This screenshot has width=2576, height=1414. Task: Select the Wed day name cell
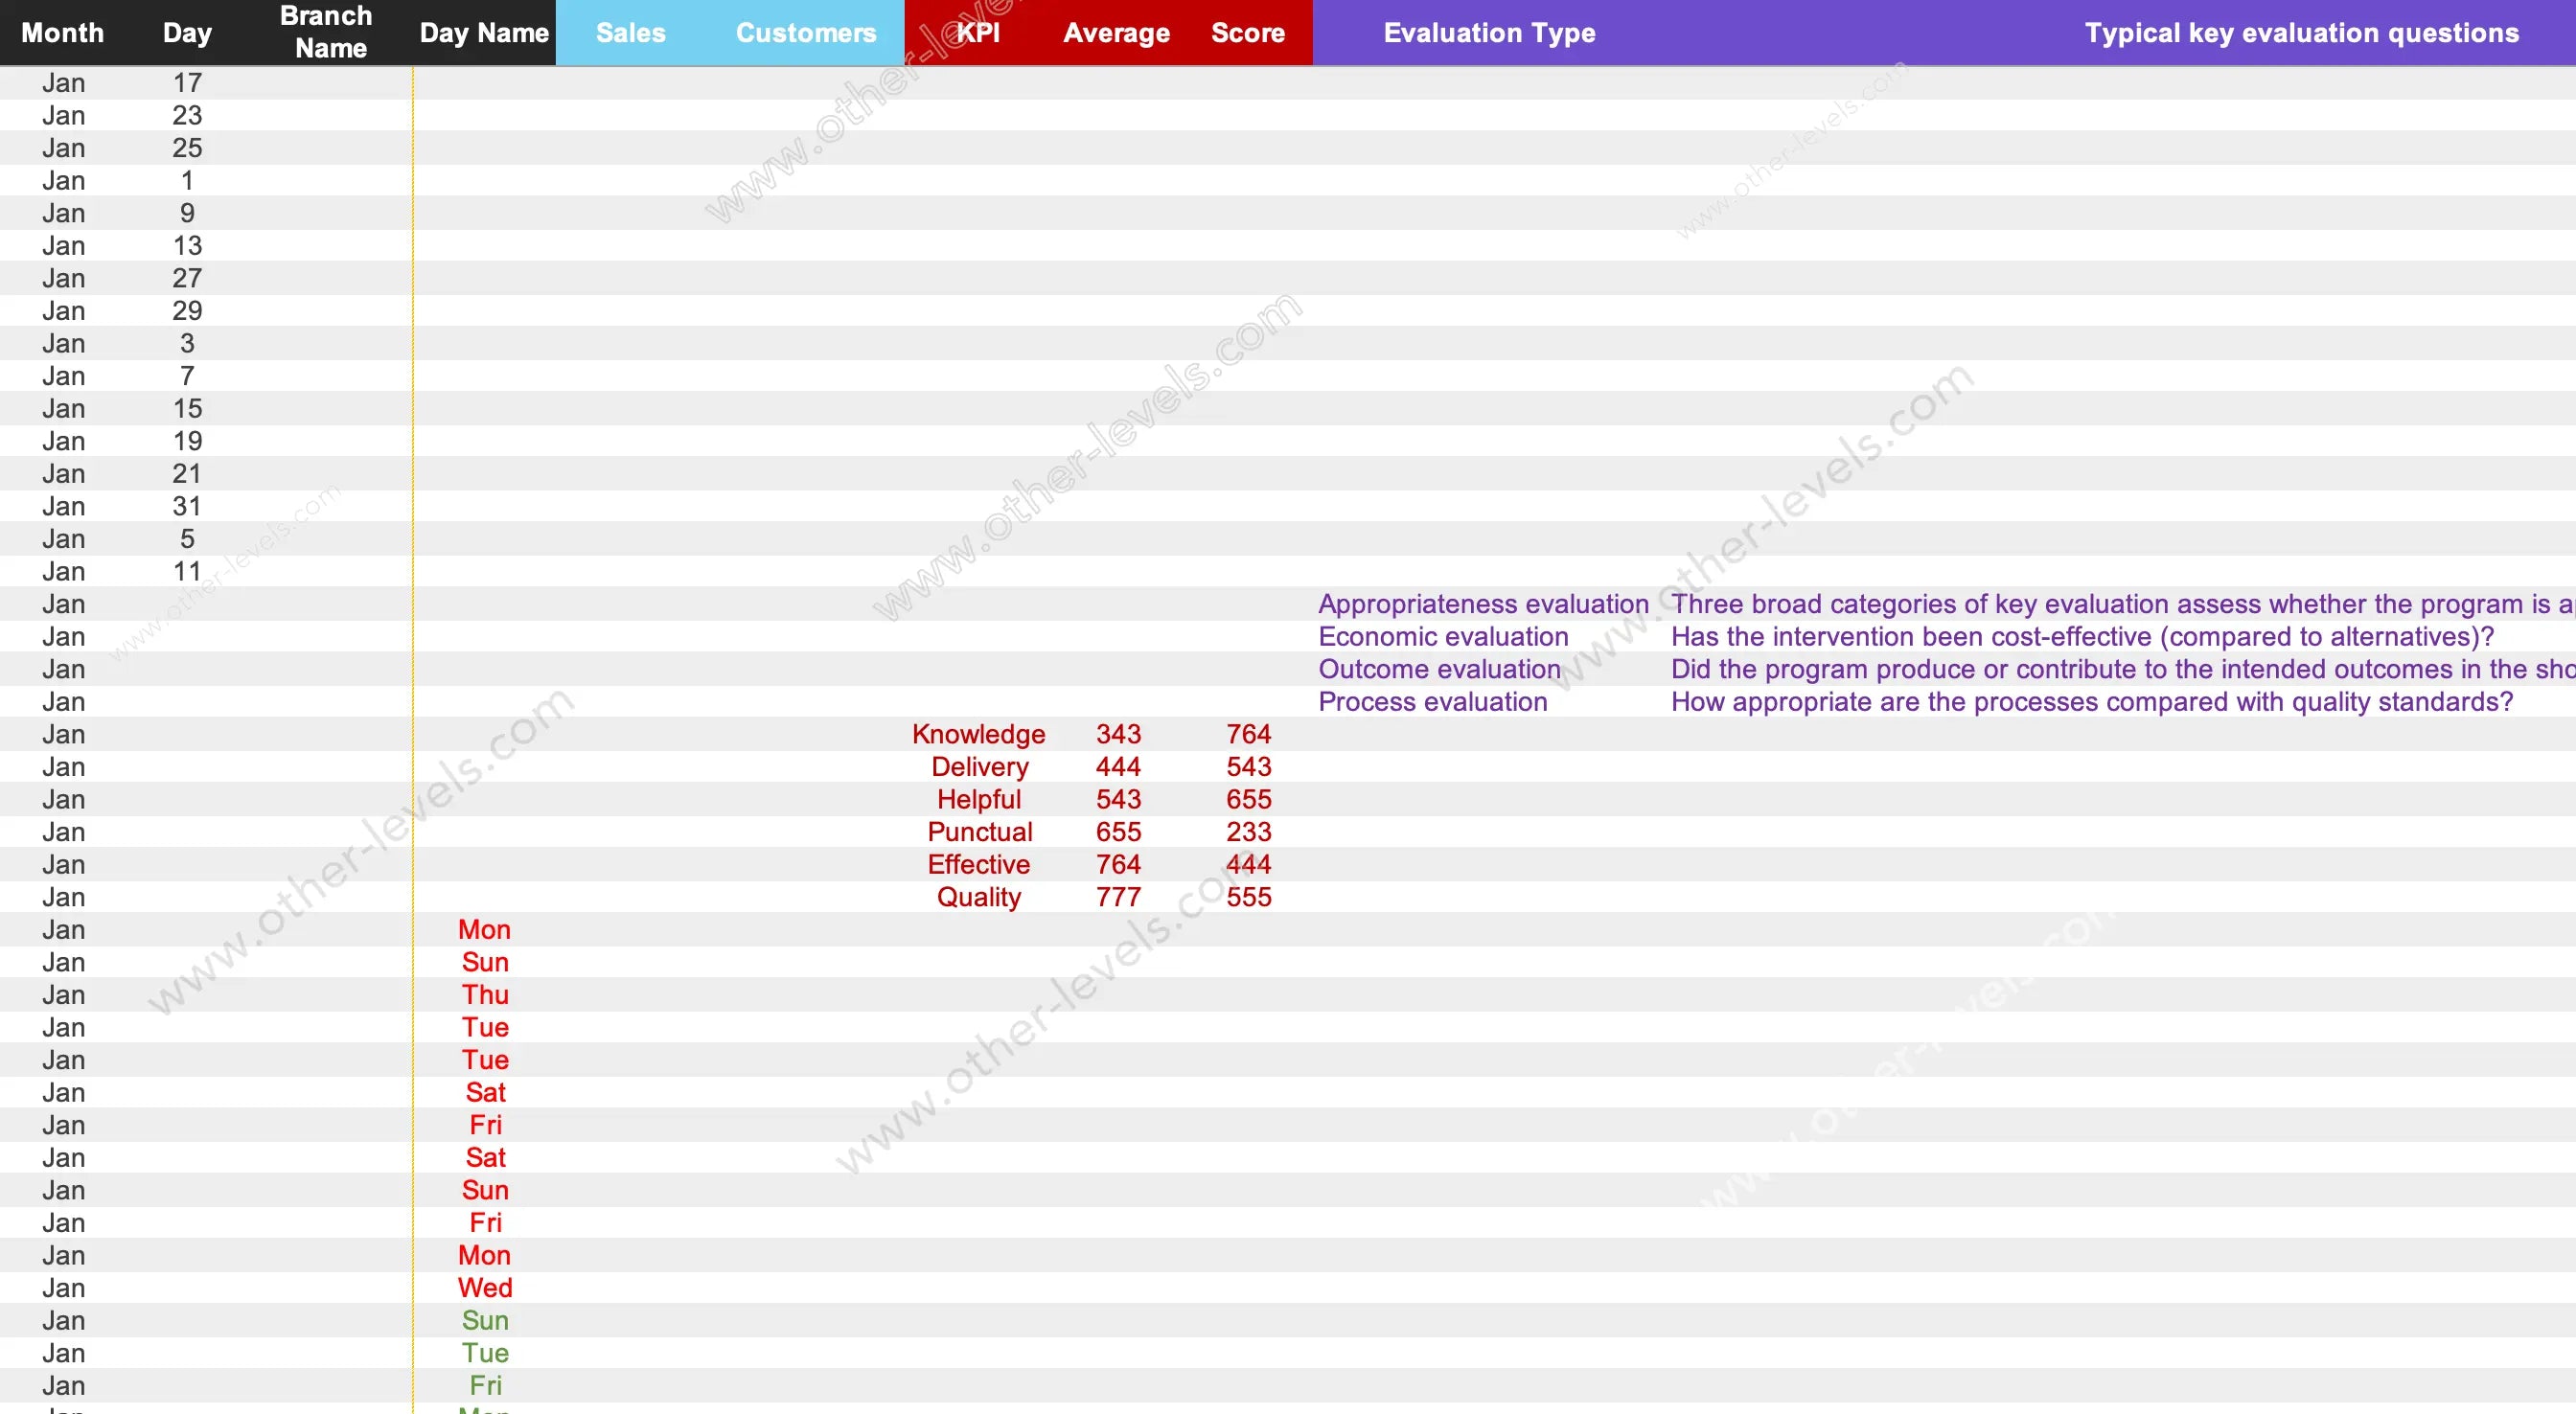[x=485, y=1288]
